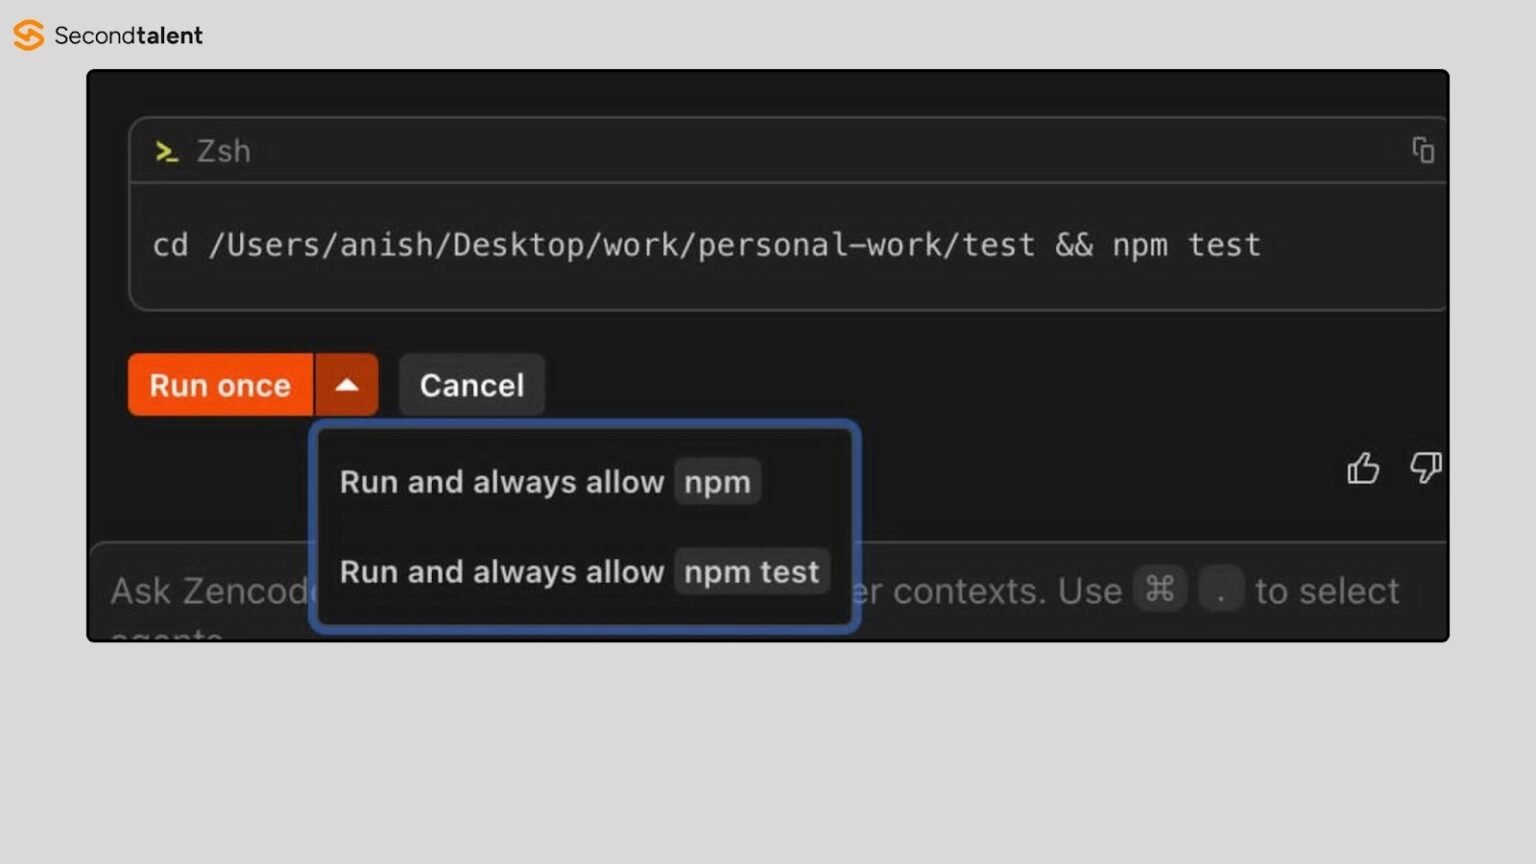Click the orange Secondtalent logo icon
The width and height of the screenshot is (1536, 864).
tap(28, 35)
